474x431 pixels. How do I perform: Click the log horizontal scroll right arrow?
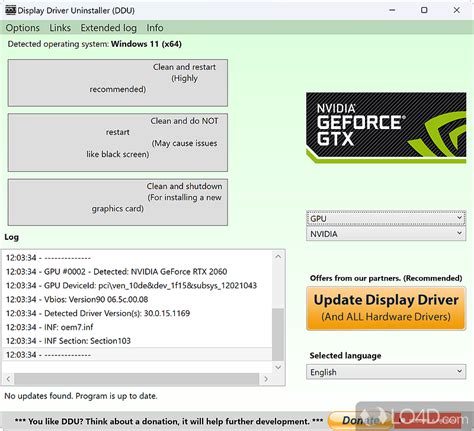click(x=266, y=379)
